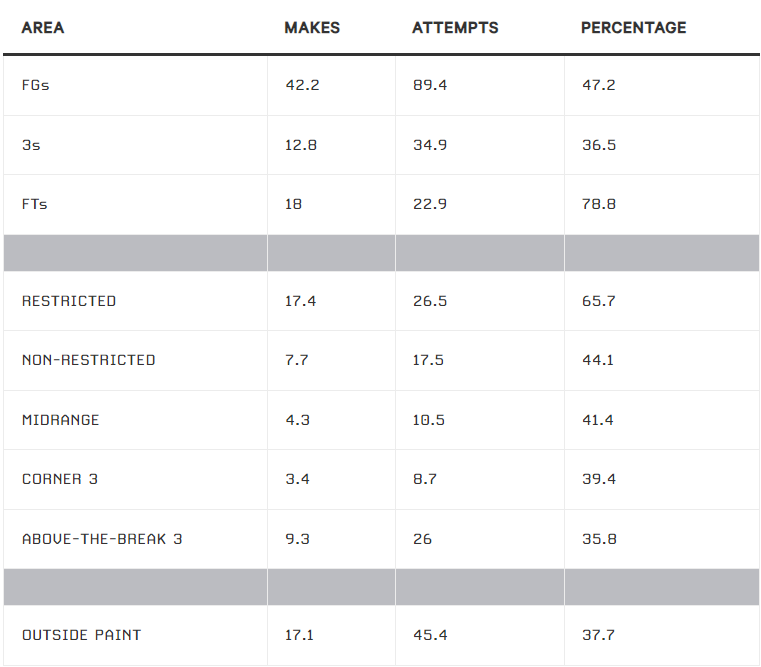Click the PERCENTAGE column header
761x667 pixels.
click(633, 28)
